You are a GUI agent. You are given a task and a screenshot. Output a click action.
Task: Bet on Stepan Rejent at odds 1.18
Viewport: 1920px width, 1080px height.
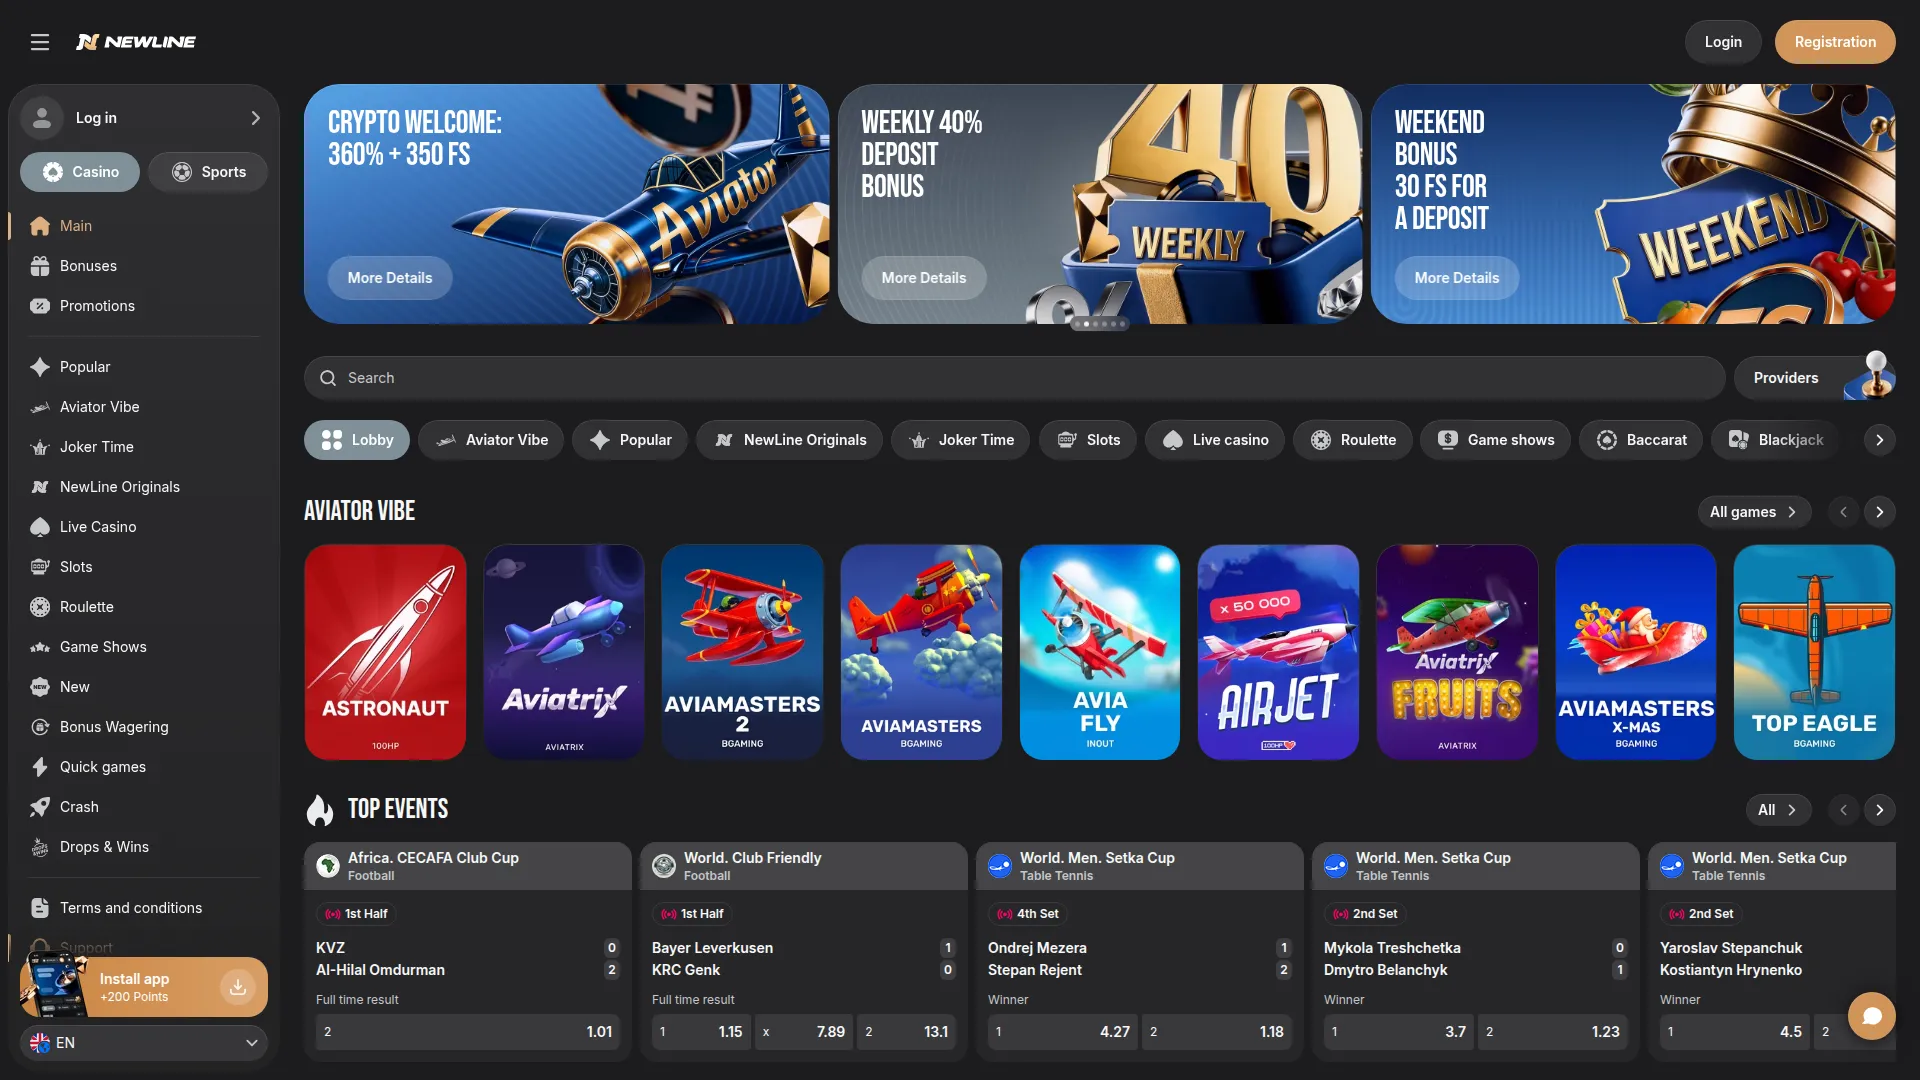(x=1216, y=1032)
